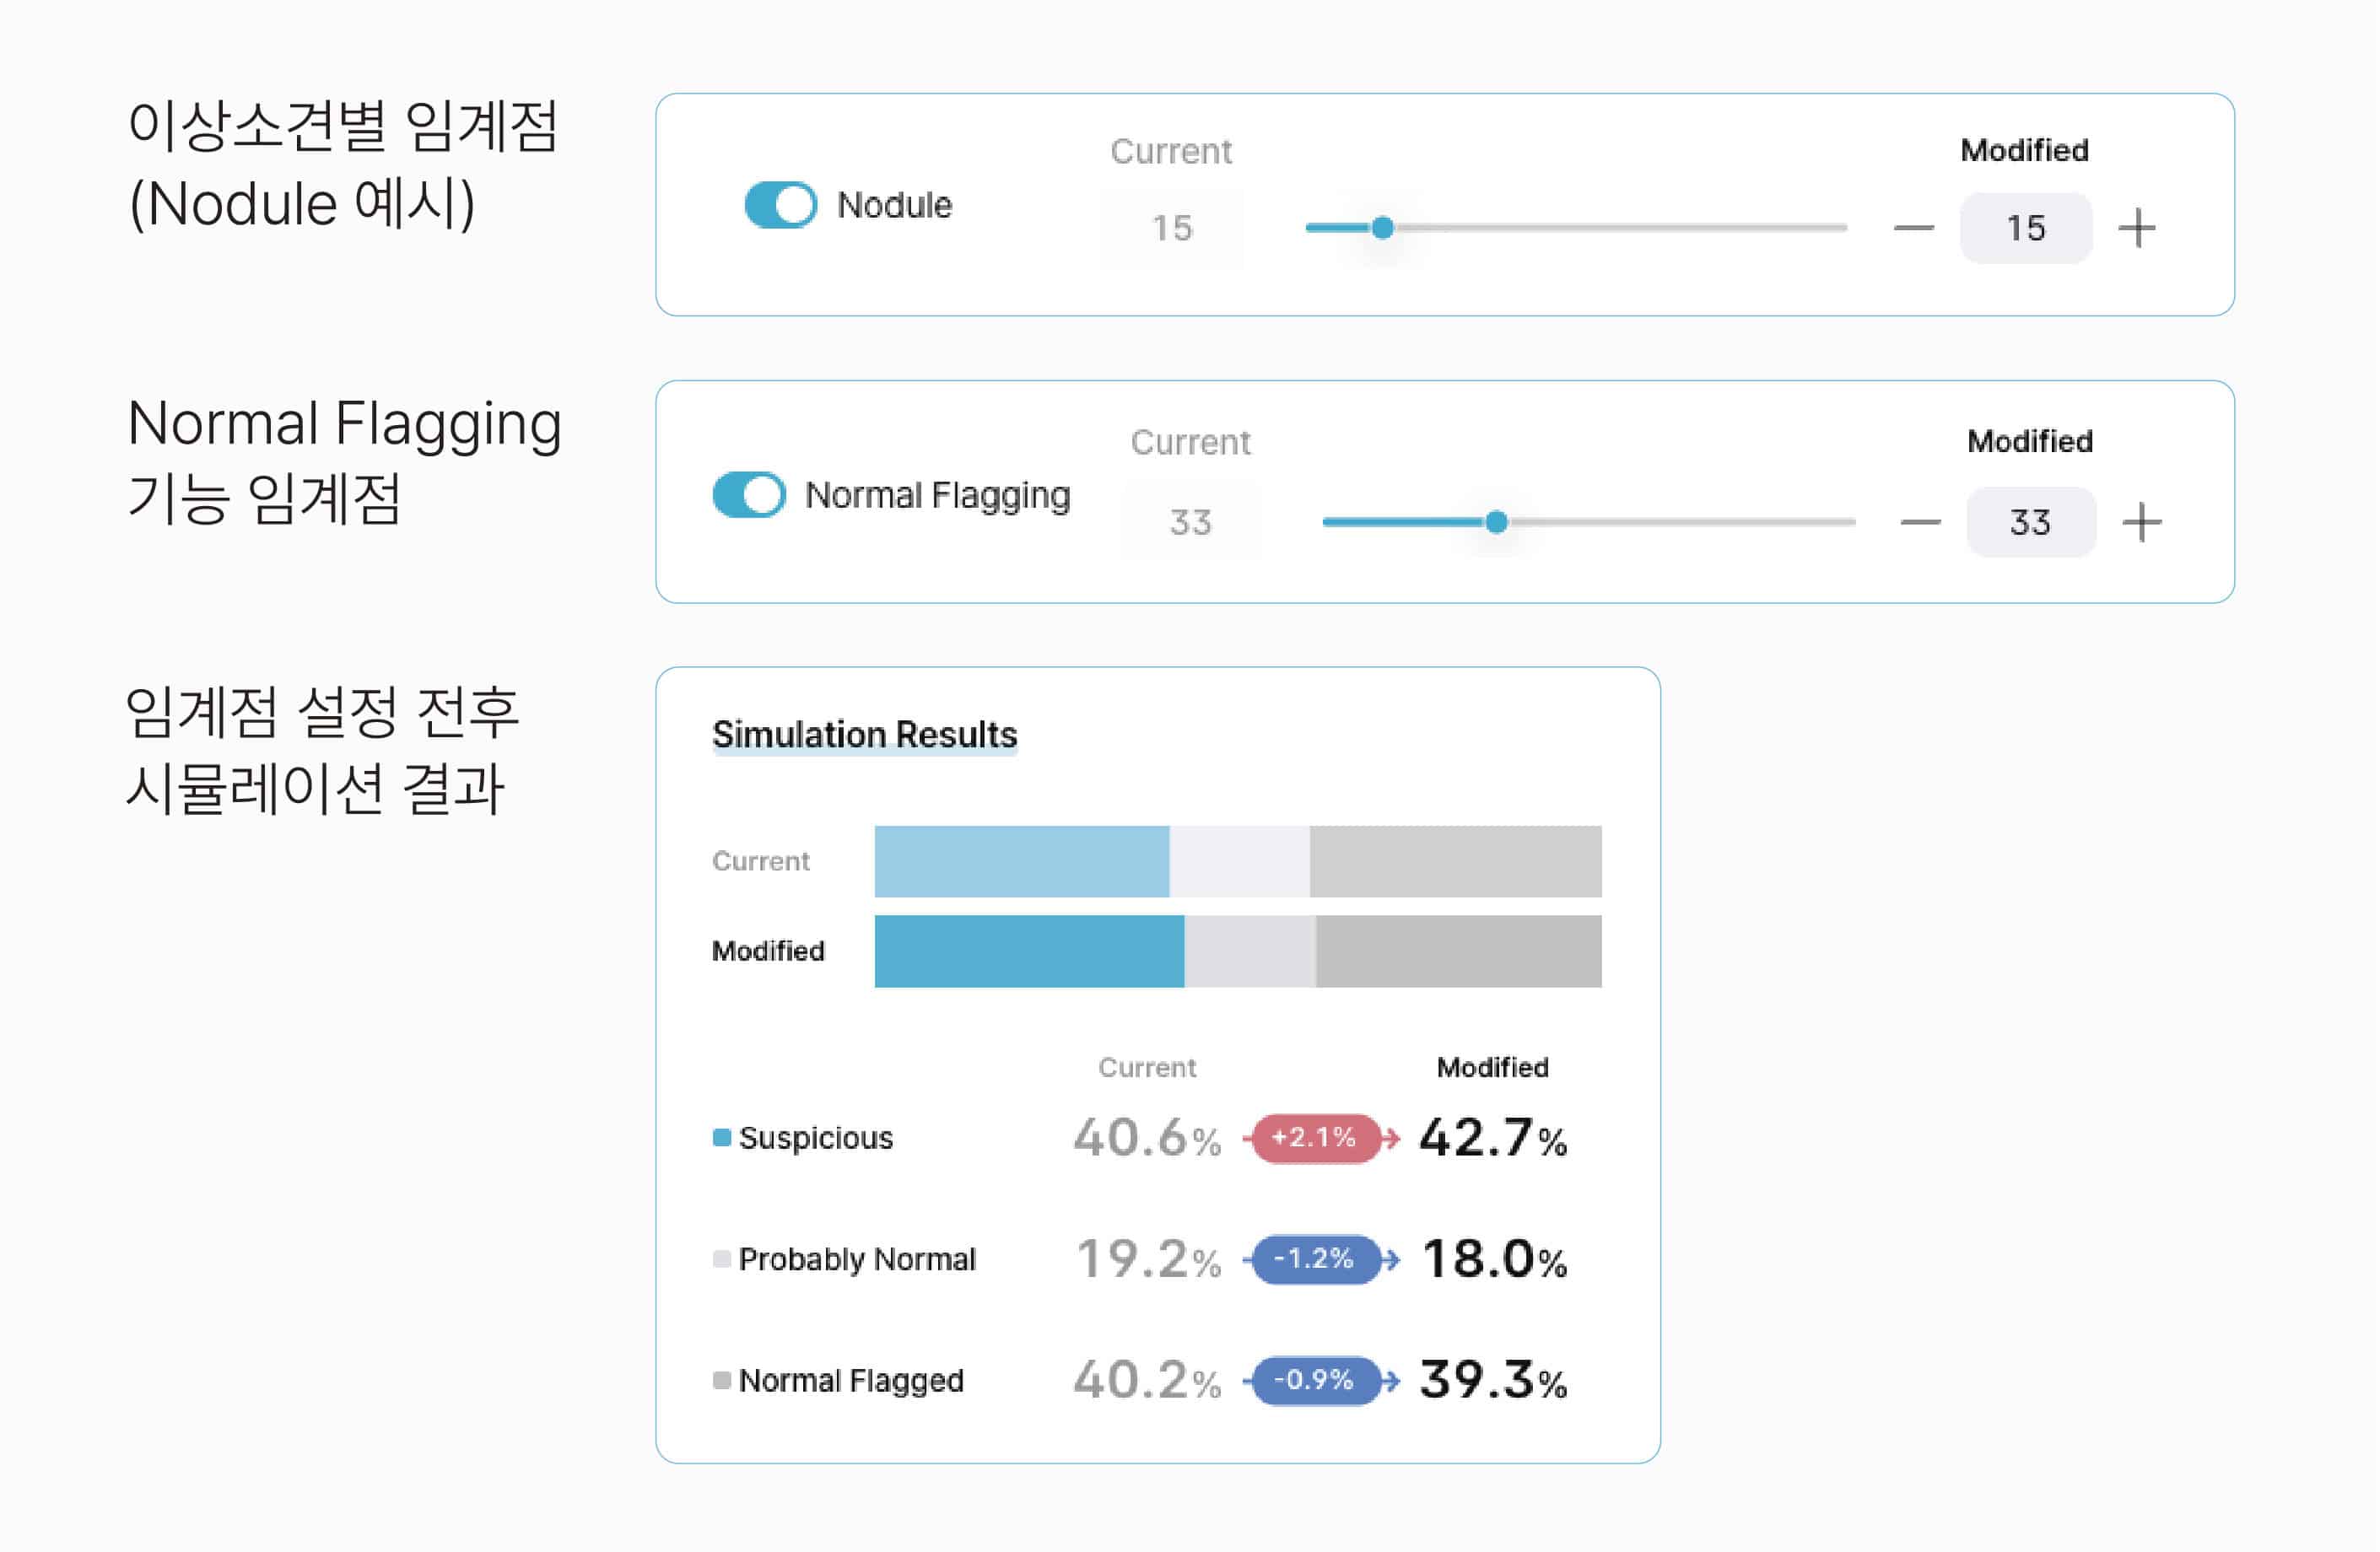The height and width of the screenshot is (1552, 2380).
Task: Click the Probably Normal legend square
Action: [722, 1259]
